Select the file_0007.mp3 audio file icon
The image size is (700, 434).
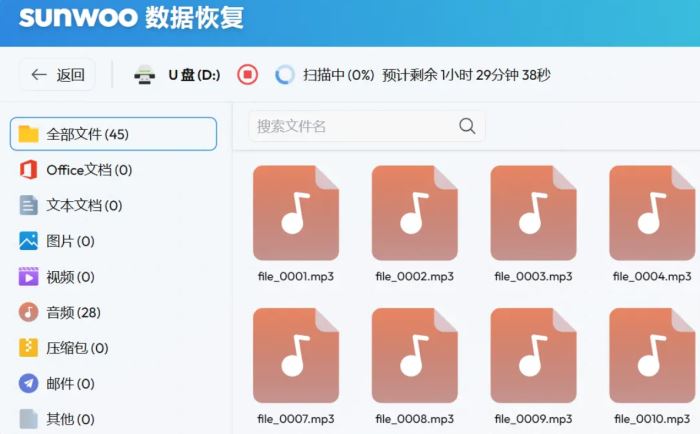tap(296, 355)
